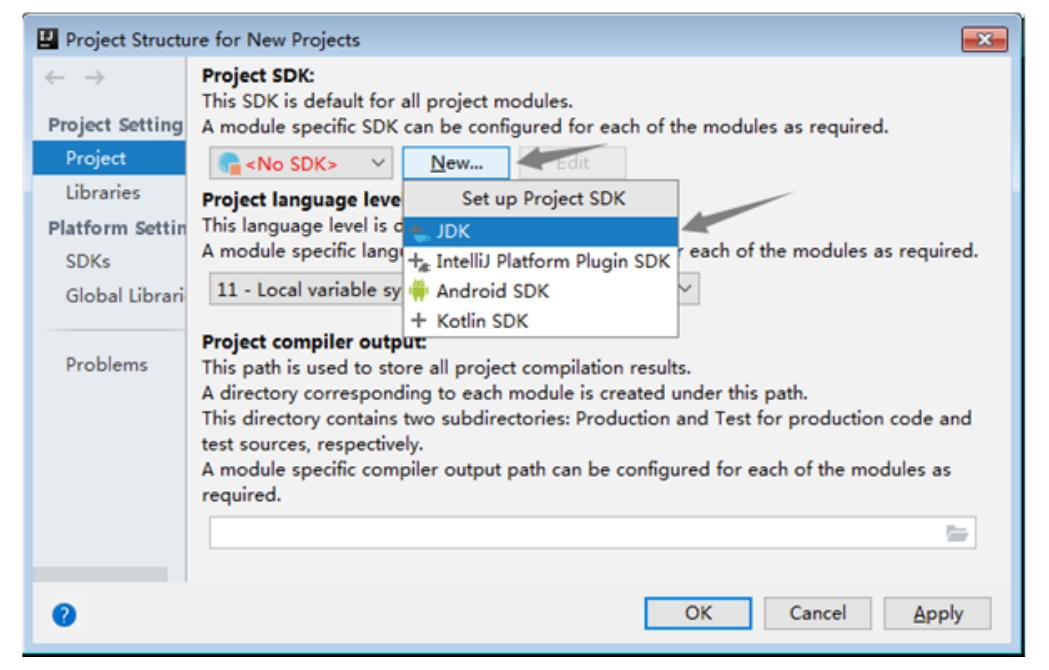Viewport: 1049px width, 670px height.
Task: Click the Android SDK robot icon
Action: [x=419, y=291]
